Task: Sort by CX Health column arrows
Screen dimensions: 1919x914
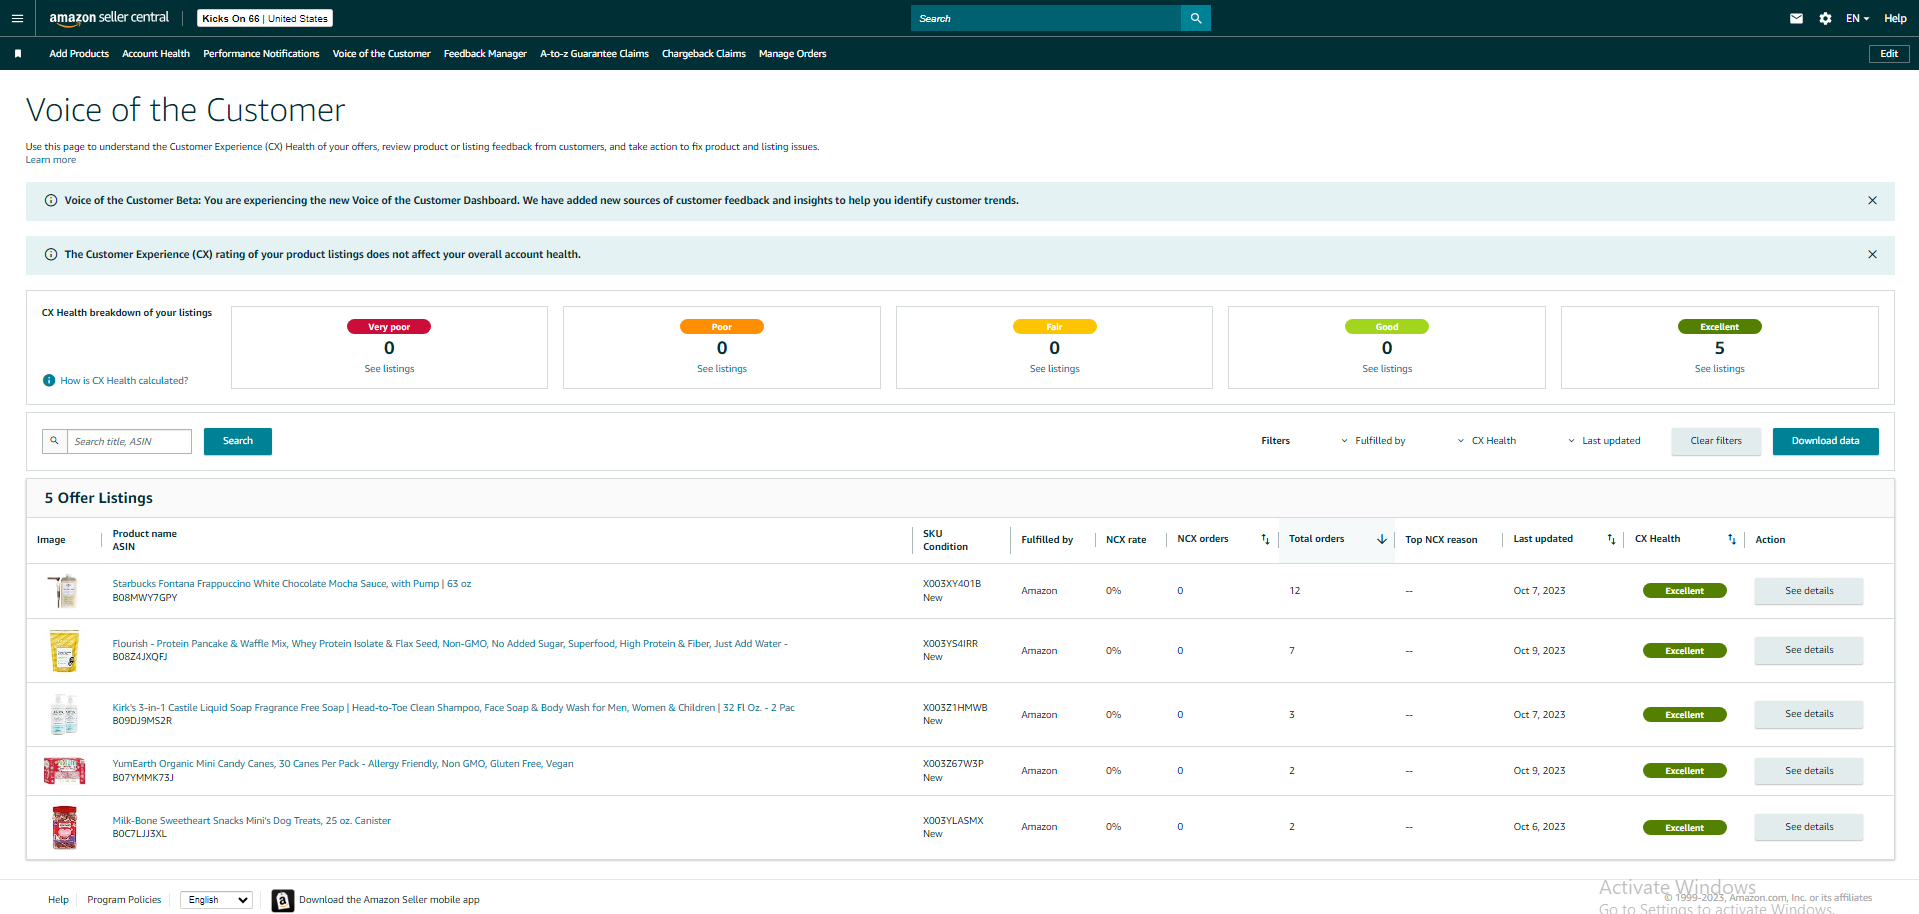Action: coord(1732,540)
